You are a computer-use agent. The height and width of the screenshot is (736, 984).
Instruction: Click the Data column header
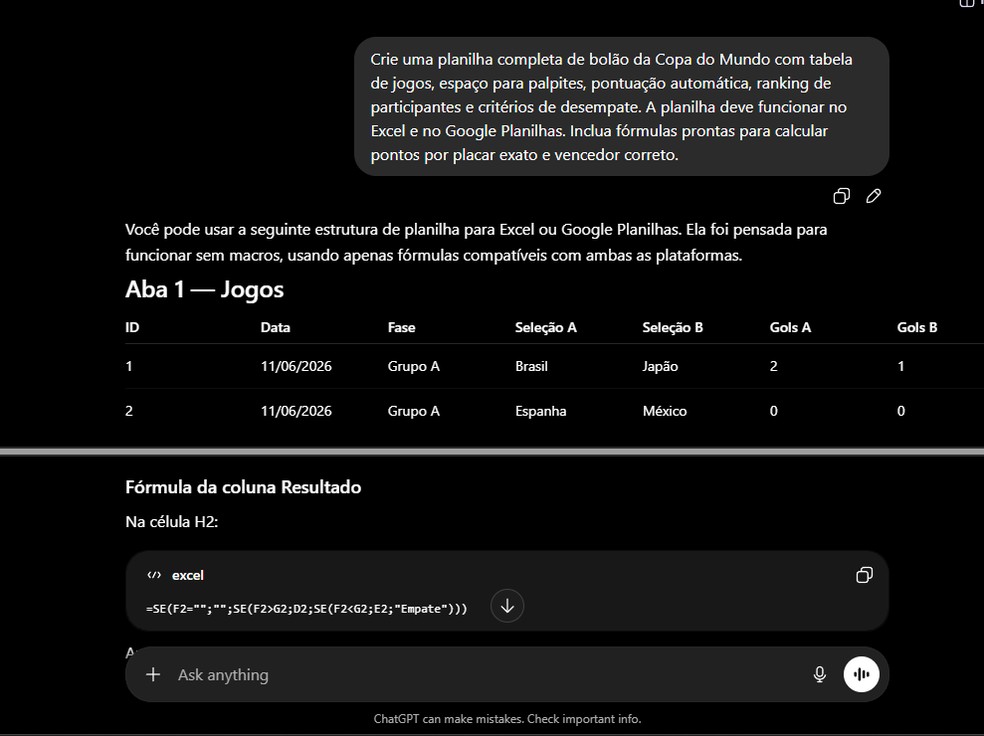[x=275, y=328]
